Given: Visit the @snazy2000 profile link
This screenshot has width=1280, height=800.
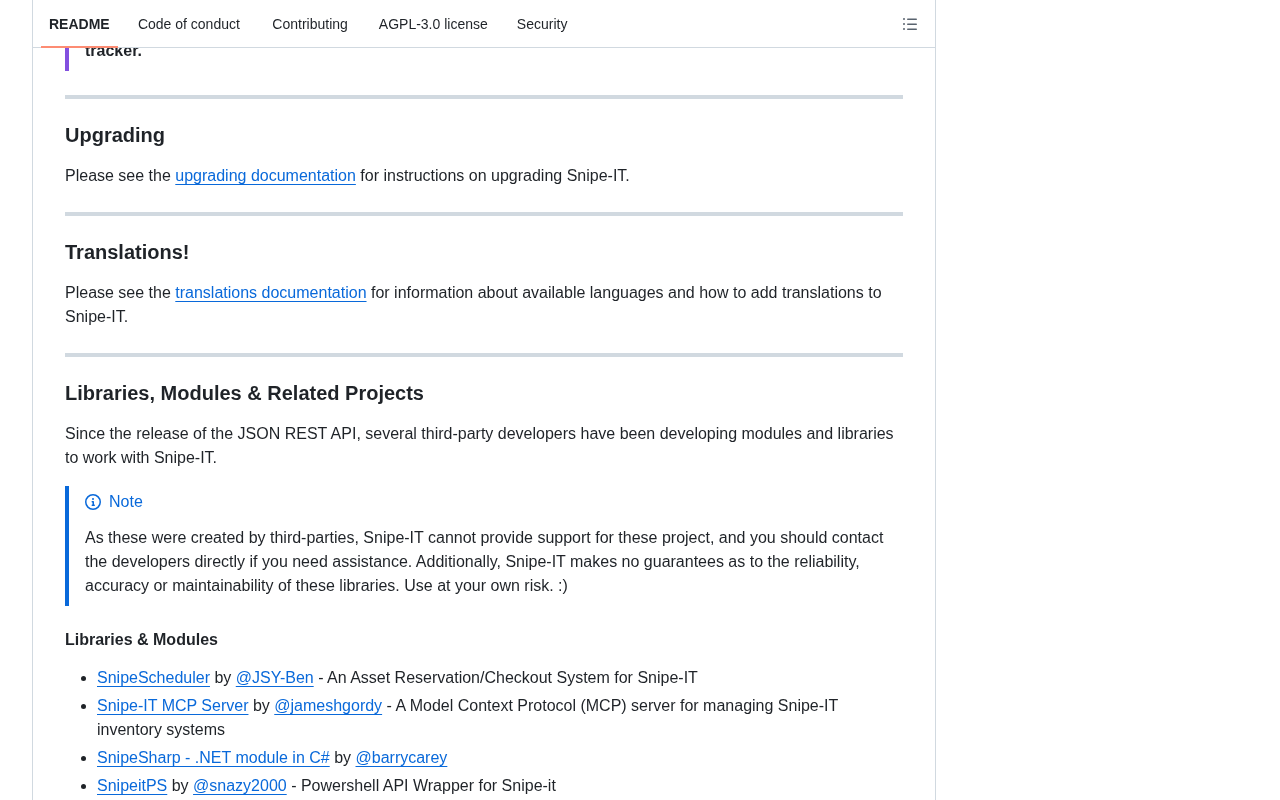Looking at the screenshot, I should [240, 786].
